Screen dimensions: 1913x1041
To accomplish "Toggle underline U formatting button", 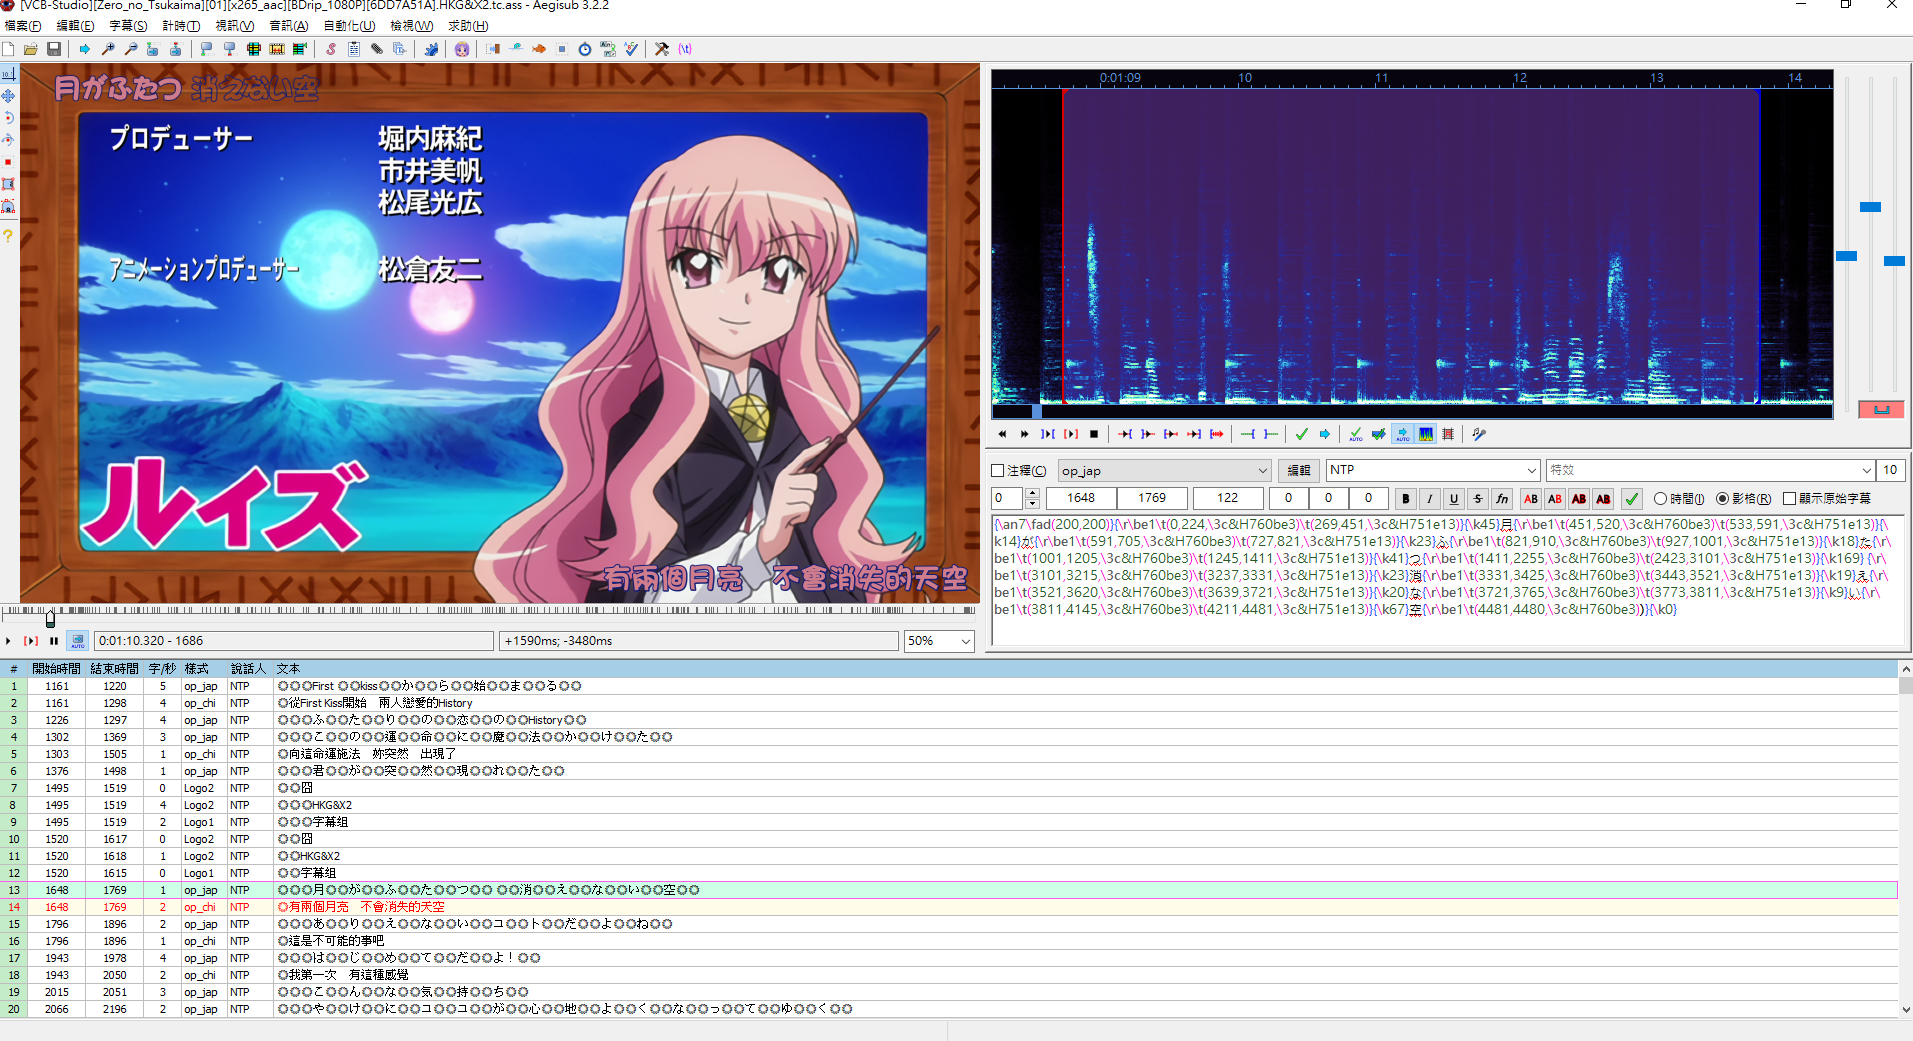I will point(1454,499).
